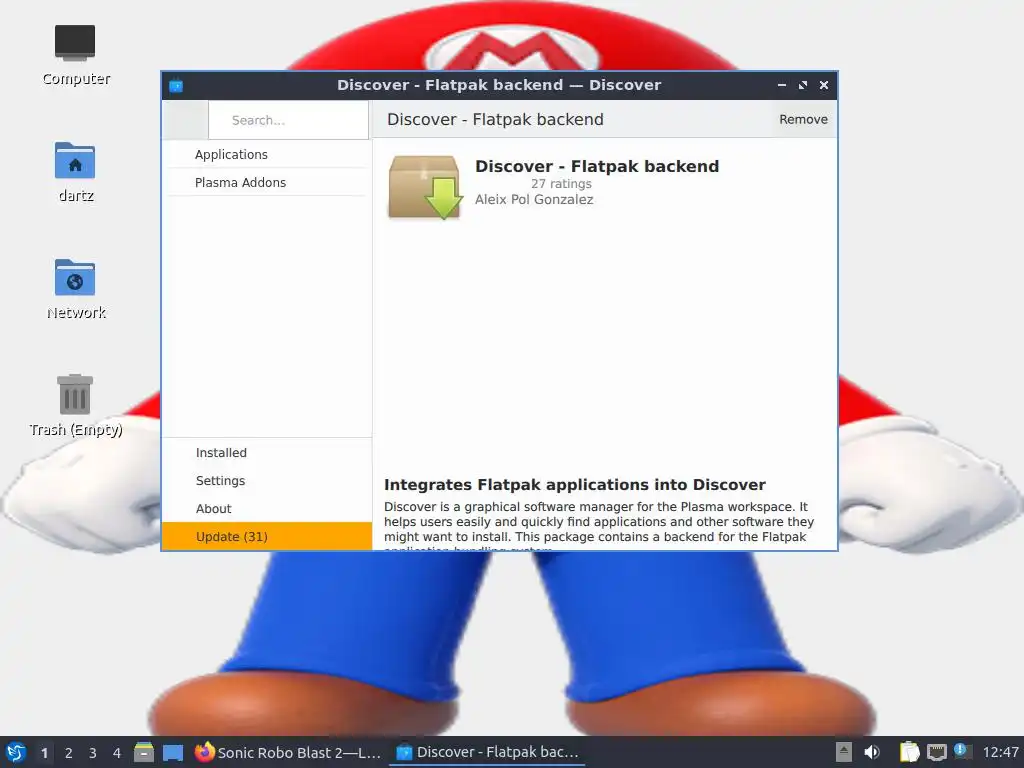This screenshot has height=768, width=1024.
Task: Select the dartz home folder icon
Action: 75,161
